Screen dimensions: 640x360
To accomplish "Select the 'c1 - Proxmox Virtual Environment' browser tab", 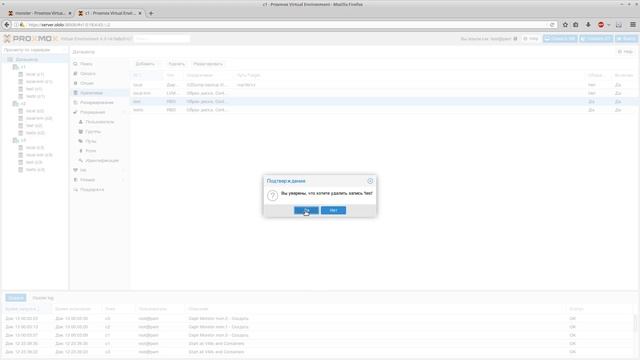I will click(x=110, y=13).
